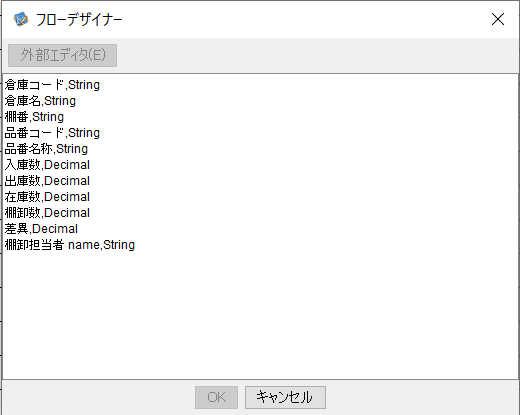The image size is (520, 415).
Task: Click the 棚卸担当者 name,String line
Action: [x=70, y=245]
